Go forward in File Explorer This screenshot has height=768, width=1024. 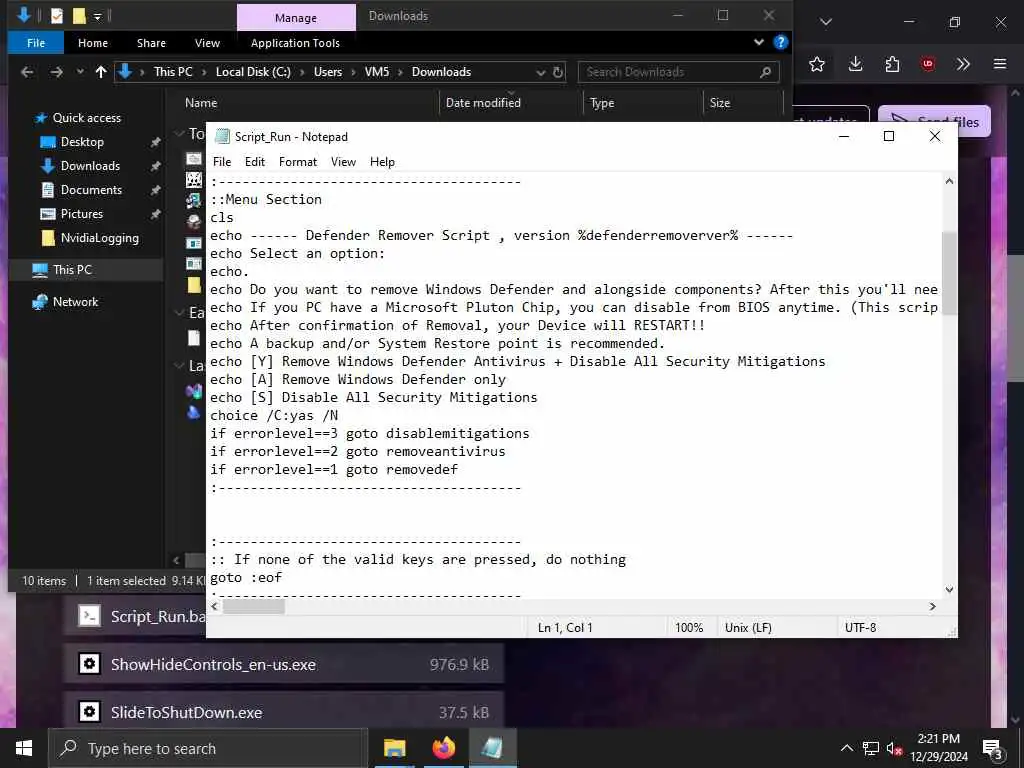[x=57, y=72]
